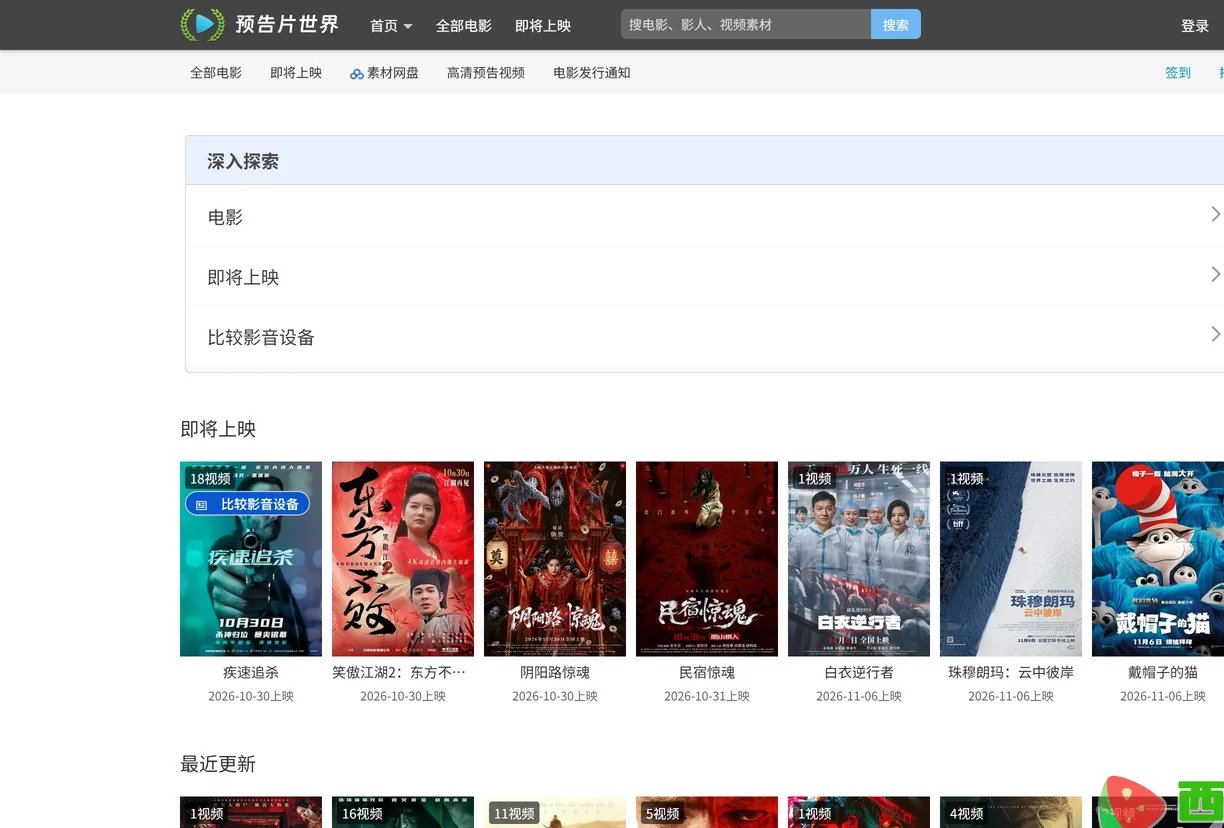
Task: Click 2026-10-31上映 date under 民宿惊魂
Action: pos(707,696)
